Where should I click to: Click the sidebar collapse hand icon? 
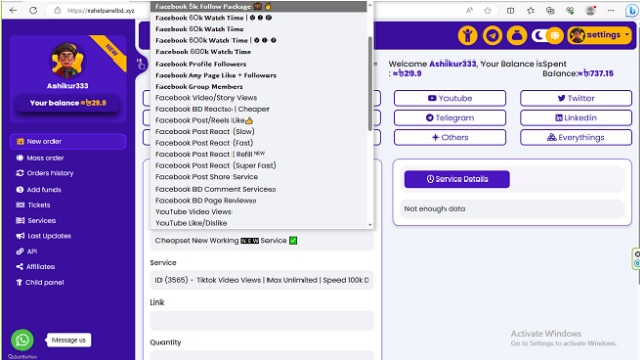(141, 64)
